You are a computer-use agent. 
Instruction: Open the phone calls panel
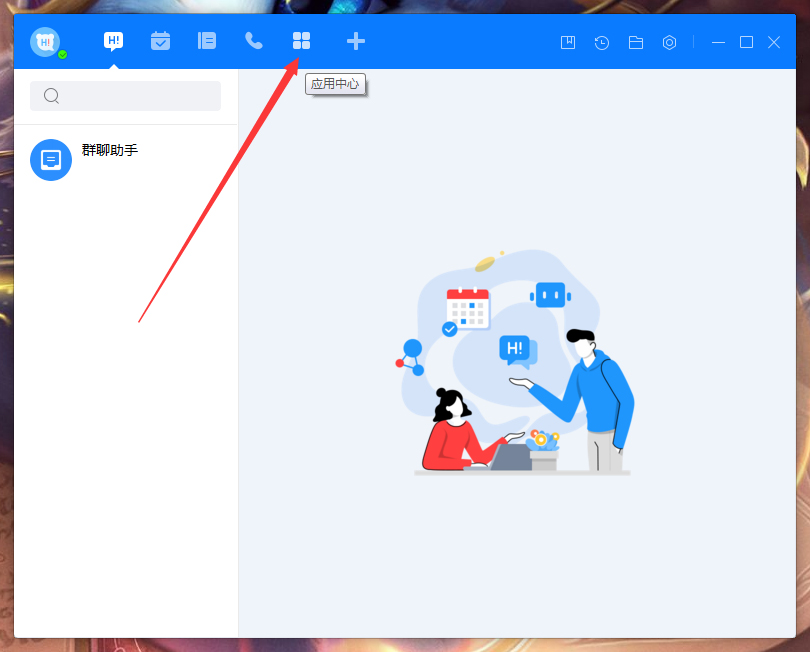pos(253,42)
